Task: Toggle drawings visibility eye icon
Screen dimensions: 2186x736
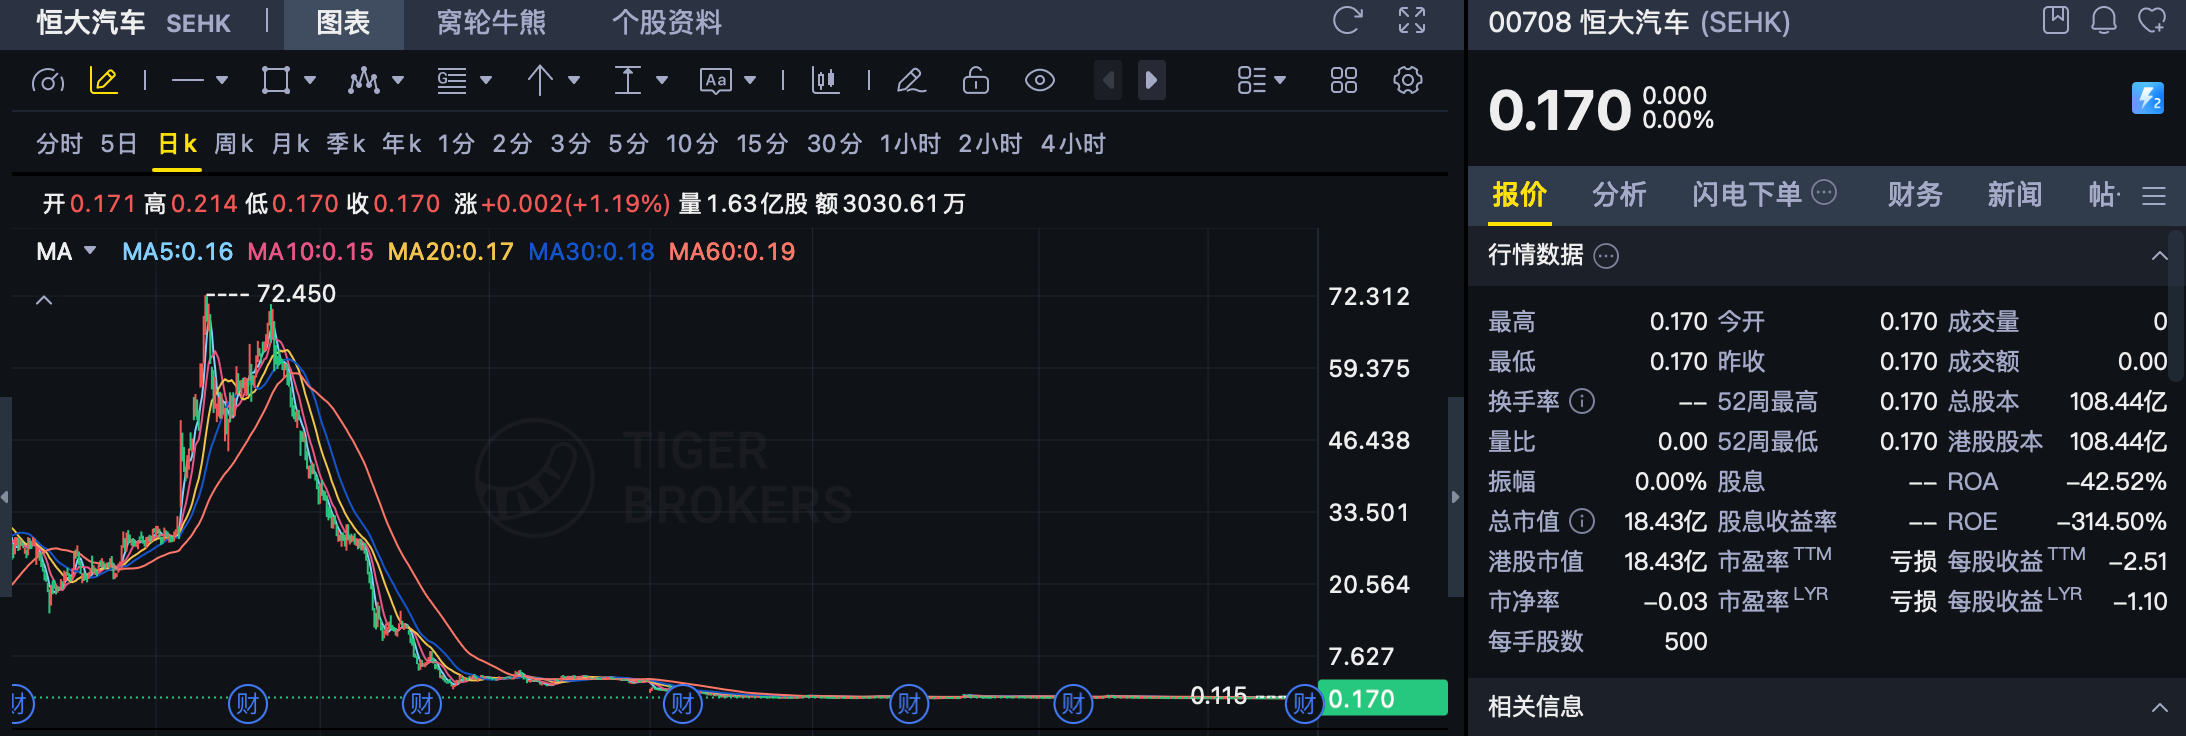Action: (1040, 80)
